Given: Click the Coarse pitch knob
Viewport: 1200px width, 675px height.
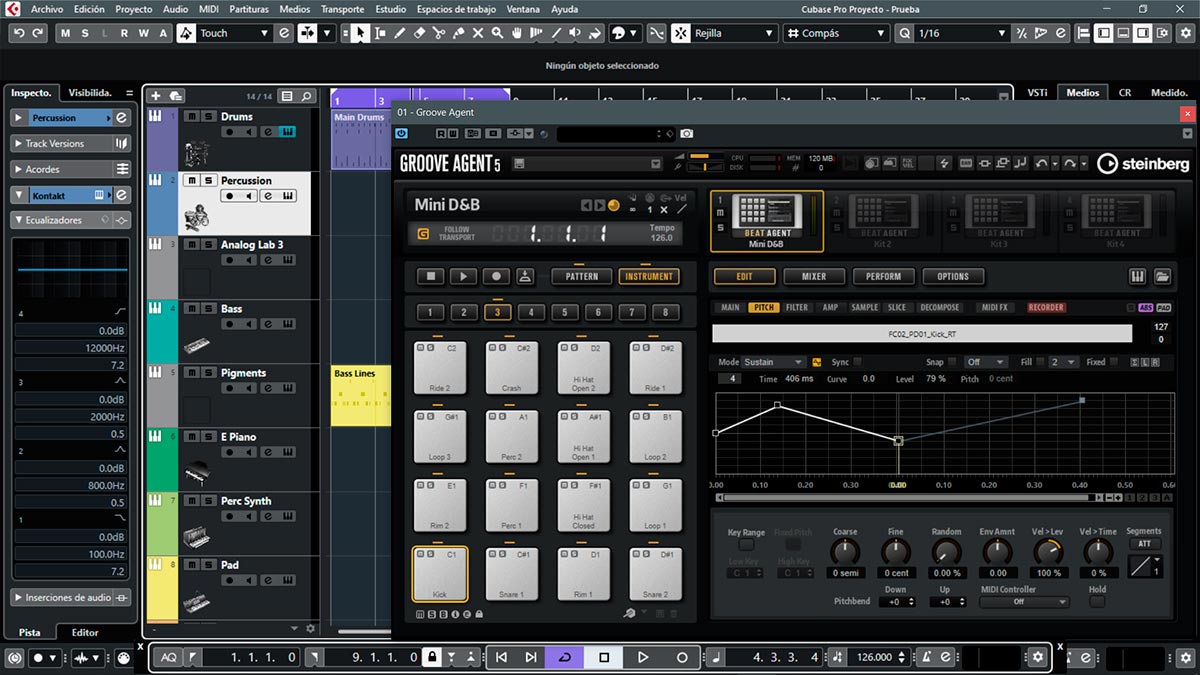Looking at the screenshot, I should (x=845, y=551).
